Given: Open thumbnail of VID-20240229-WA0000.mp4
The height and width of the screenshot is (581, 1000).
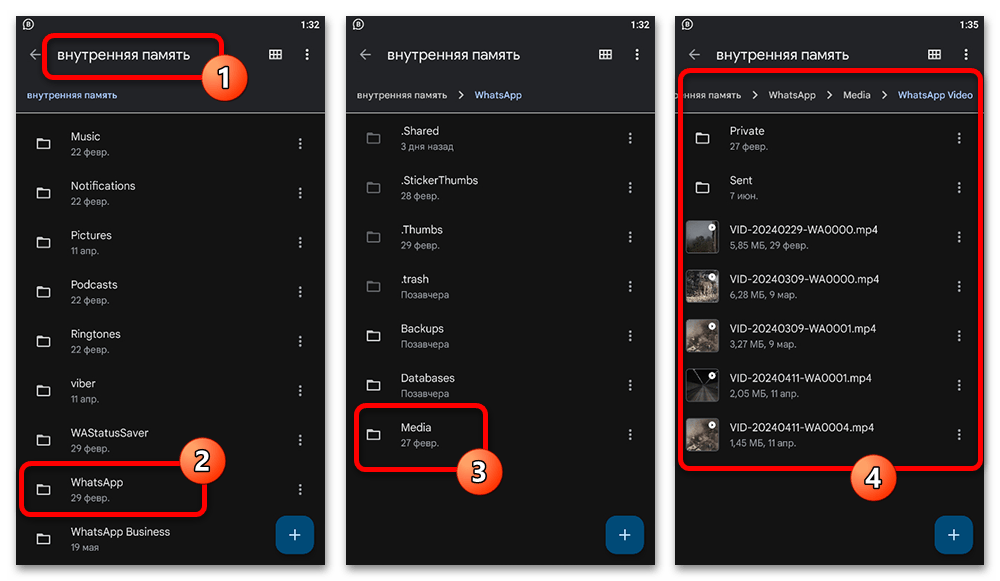Looking at the screenshot, I should point(702,237).
